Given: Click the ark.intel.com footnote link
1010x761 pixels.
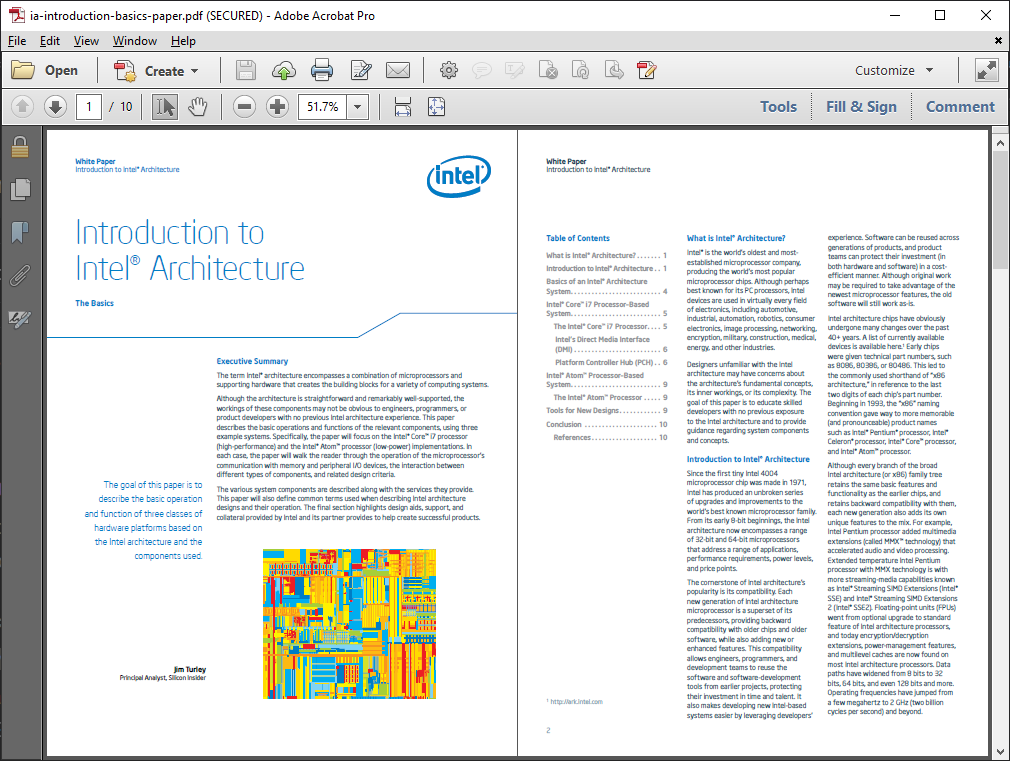Looking at the screenshot, I should pos(576,702).
